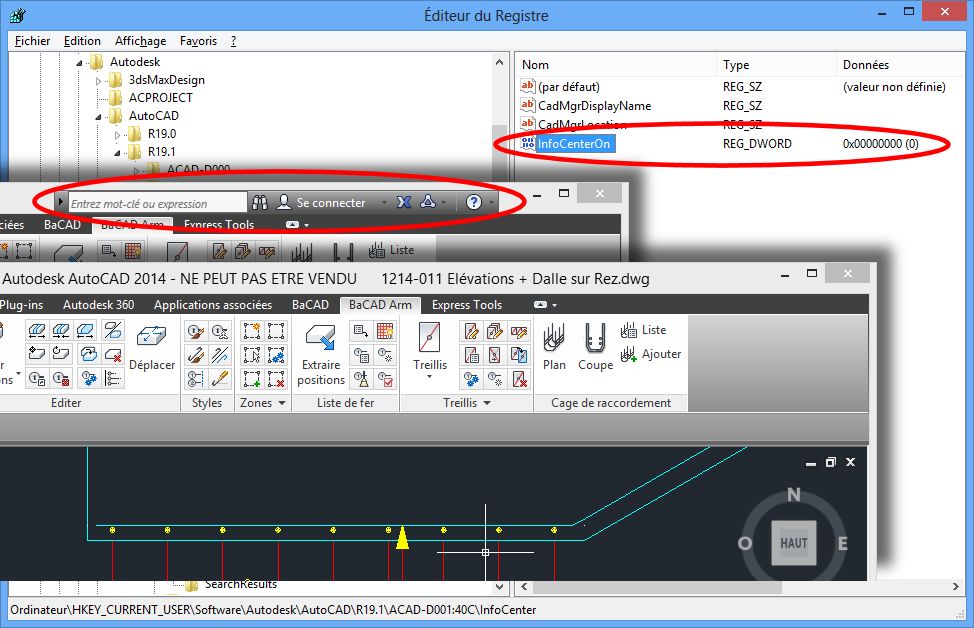Click the InfoCenter keyword search field

pyautogui.click(x=157, y=203)
